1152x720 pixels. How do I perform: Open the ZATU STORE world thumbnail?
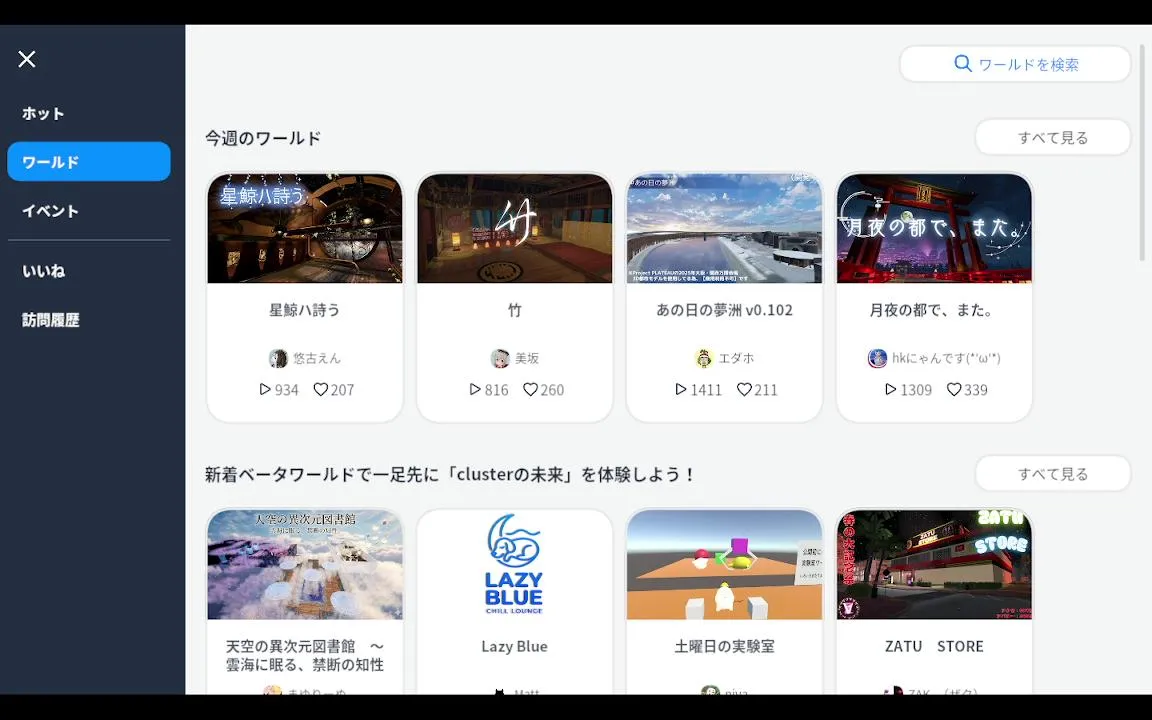pos(935,565)
